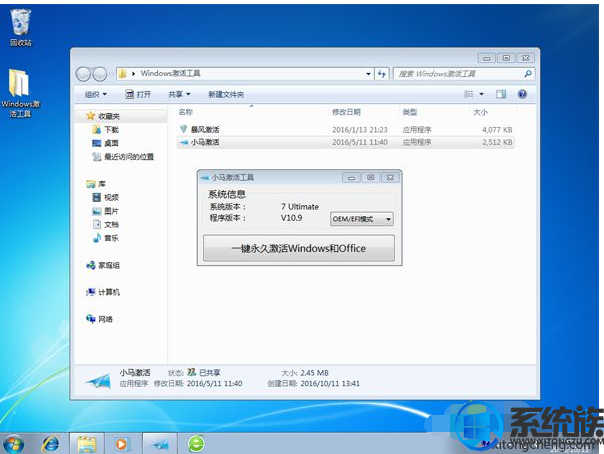604x454 pixels.
Task: Click the 2016/1/13 21:23 date cell
Action: click(360, 130)
